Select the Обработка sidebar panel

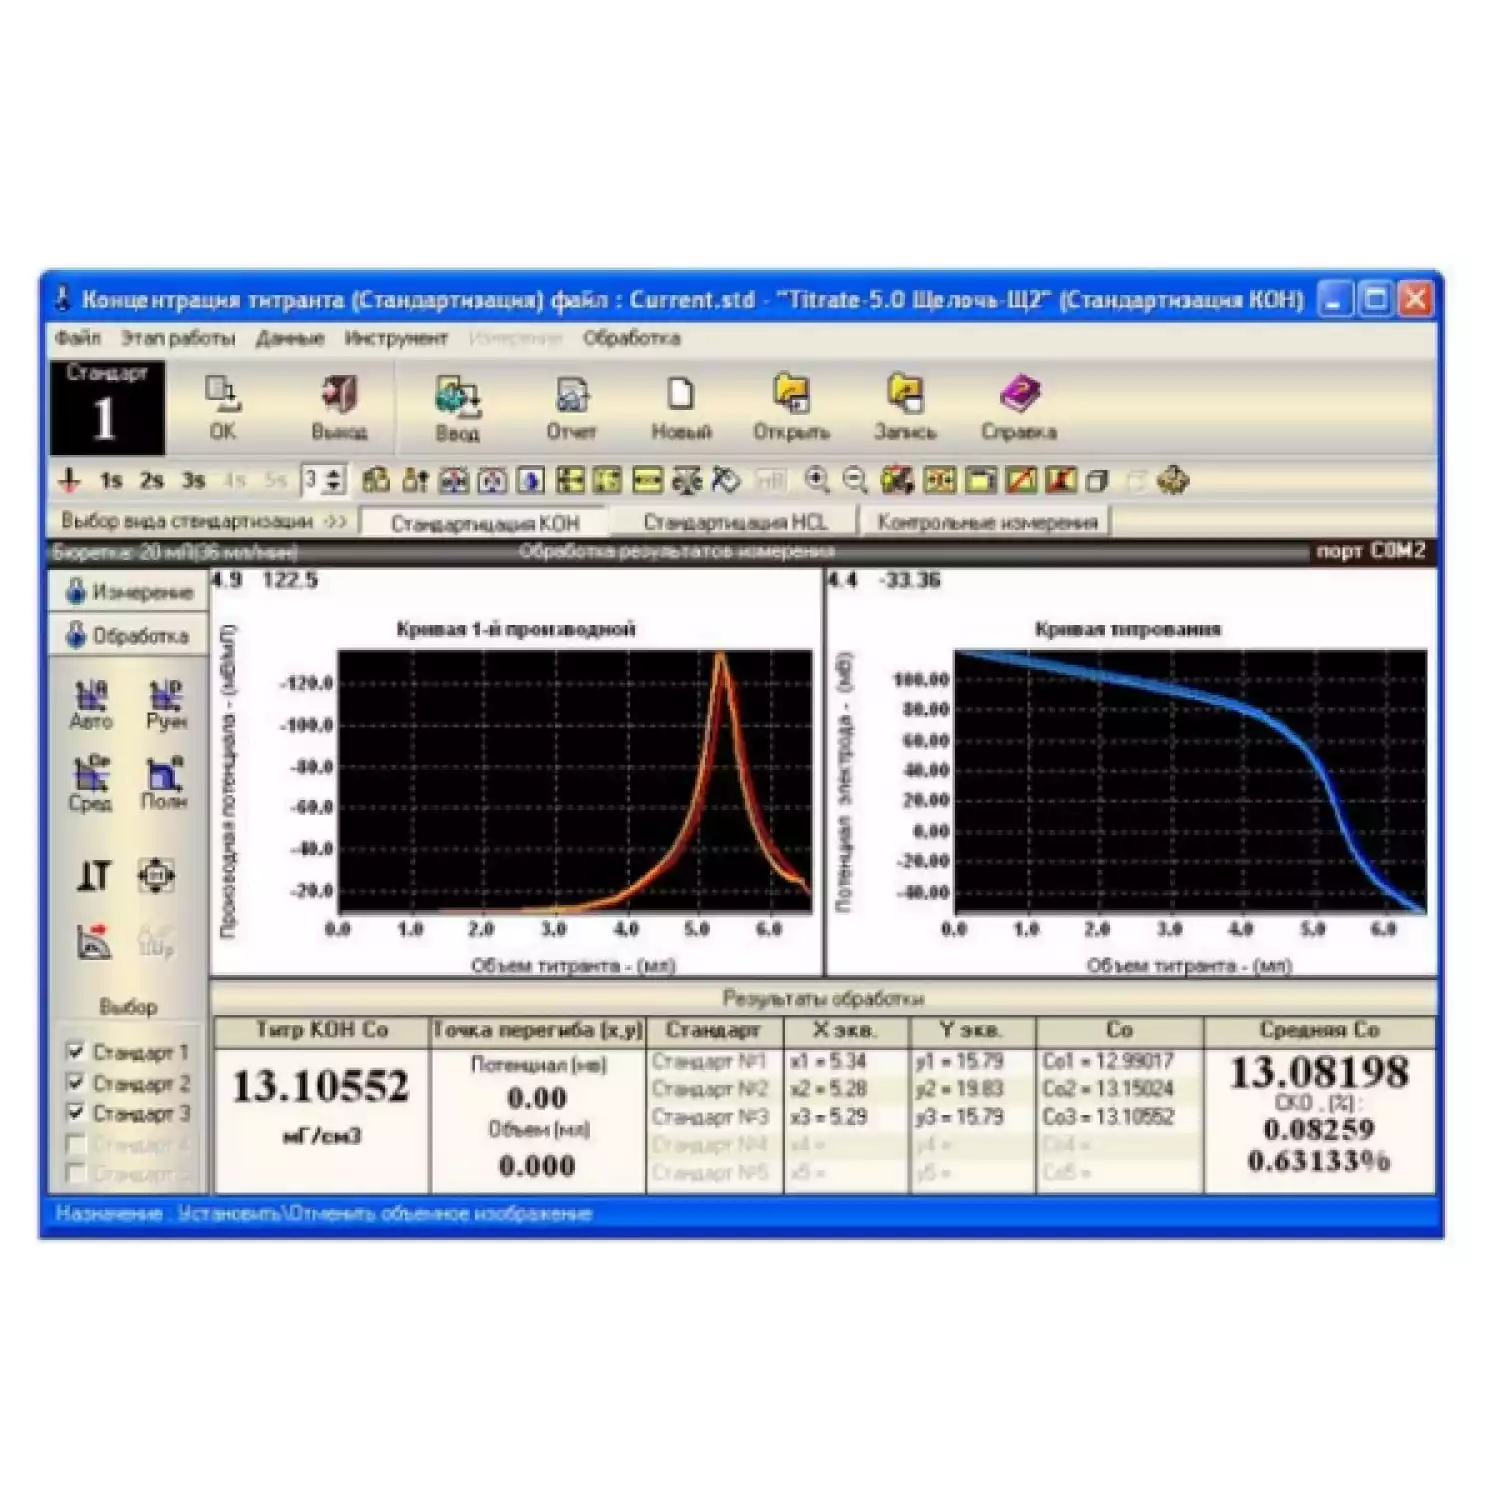pos(128,634)
